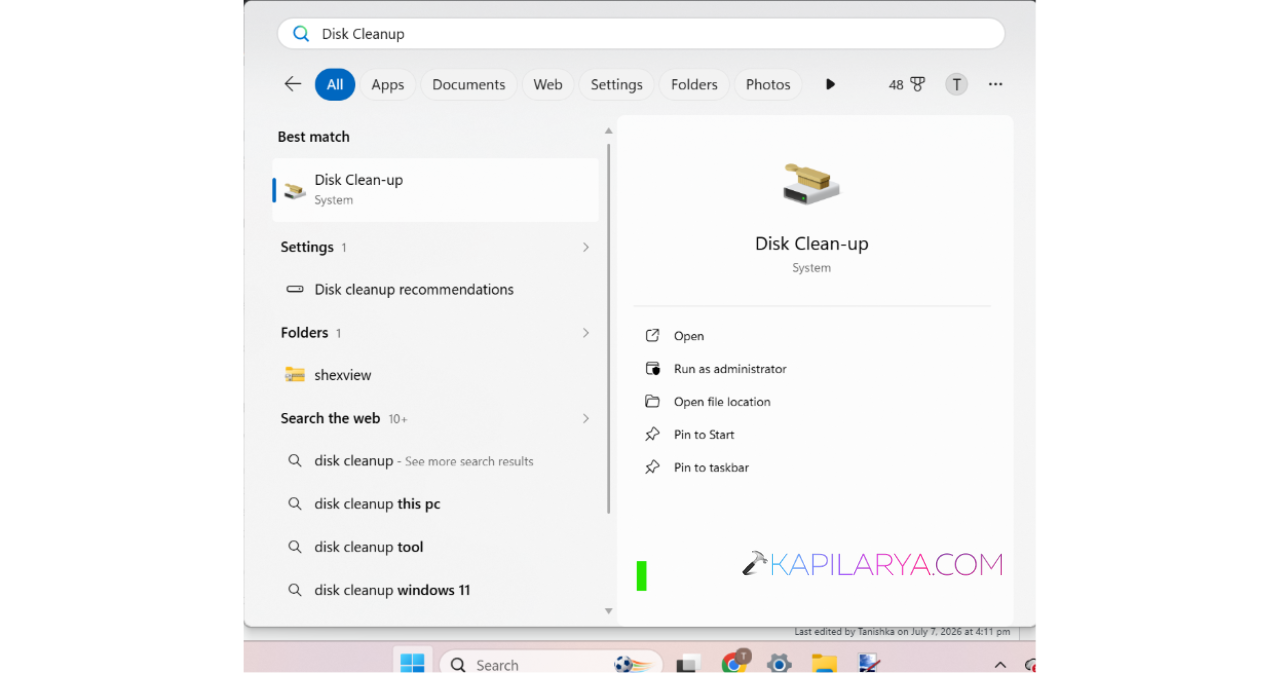Click the back arrow in search panel

click(292, 84)
